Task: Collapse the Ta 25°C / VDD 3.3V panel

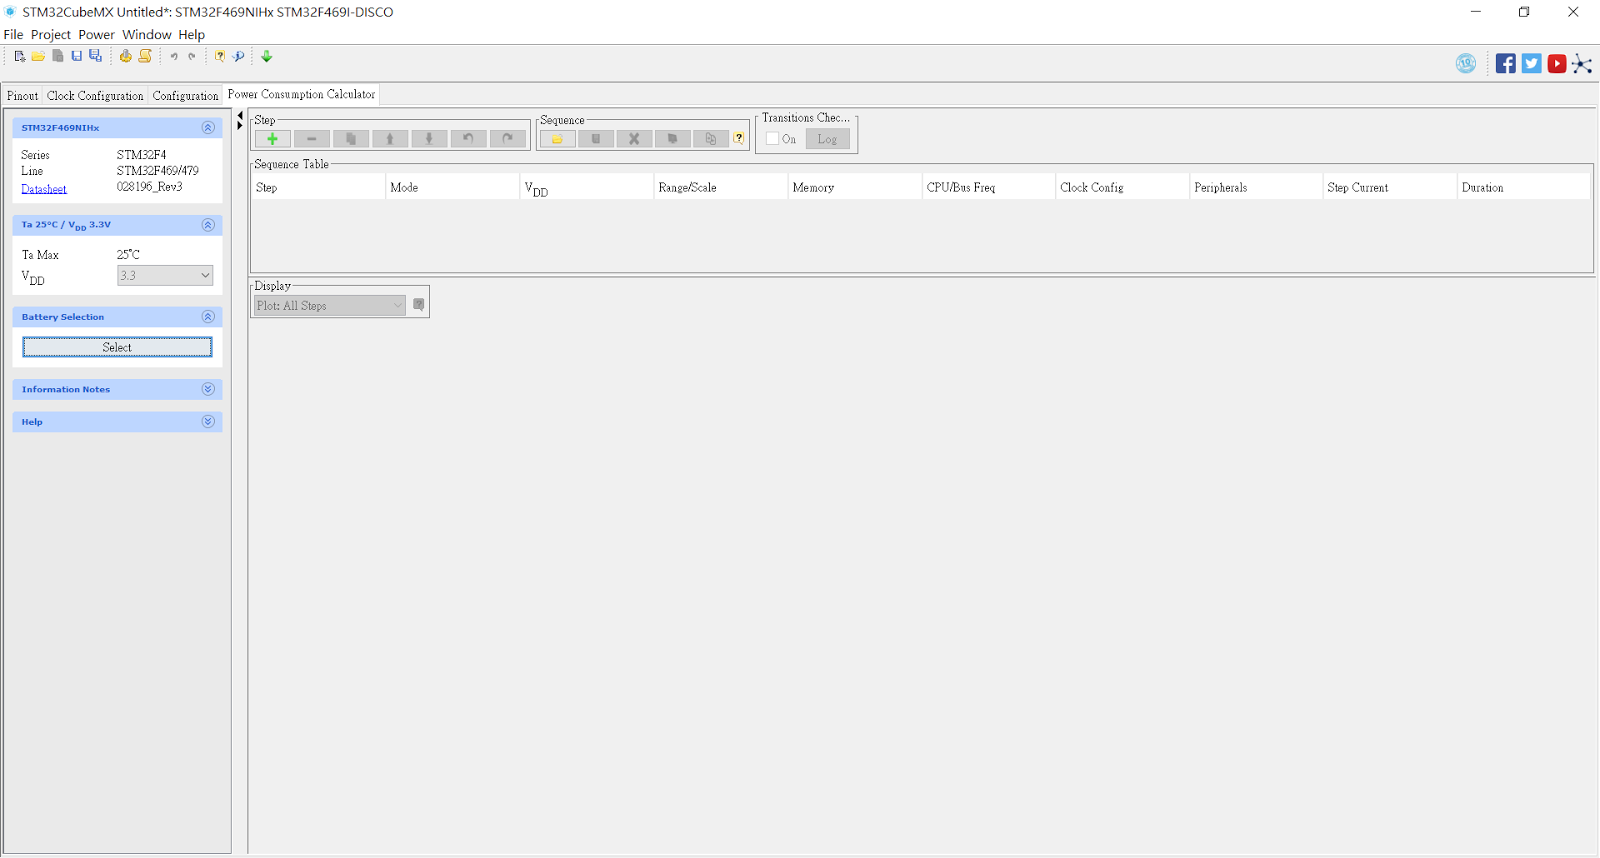Action: click(x=208, y=225)
